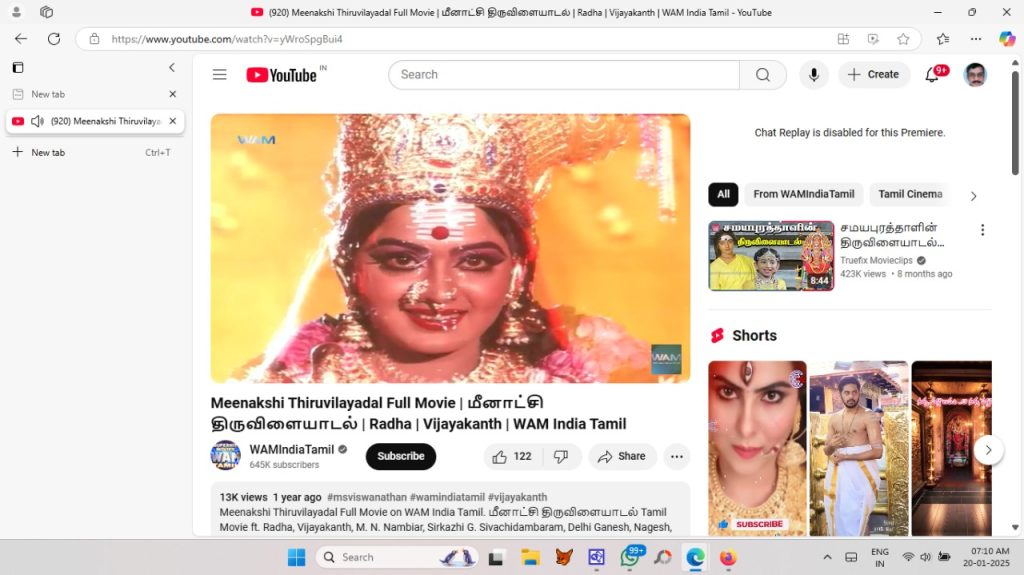
Task: Show hidden system tray icons
Action: 827,557
